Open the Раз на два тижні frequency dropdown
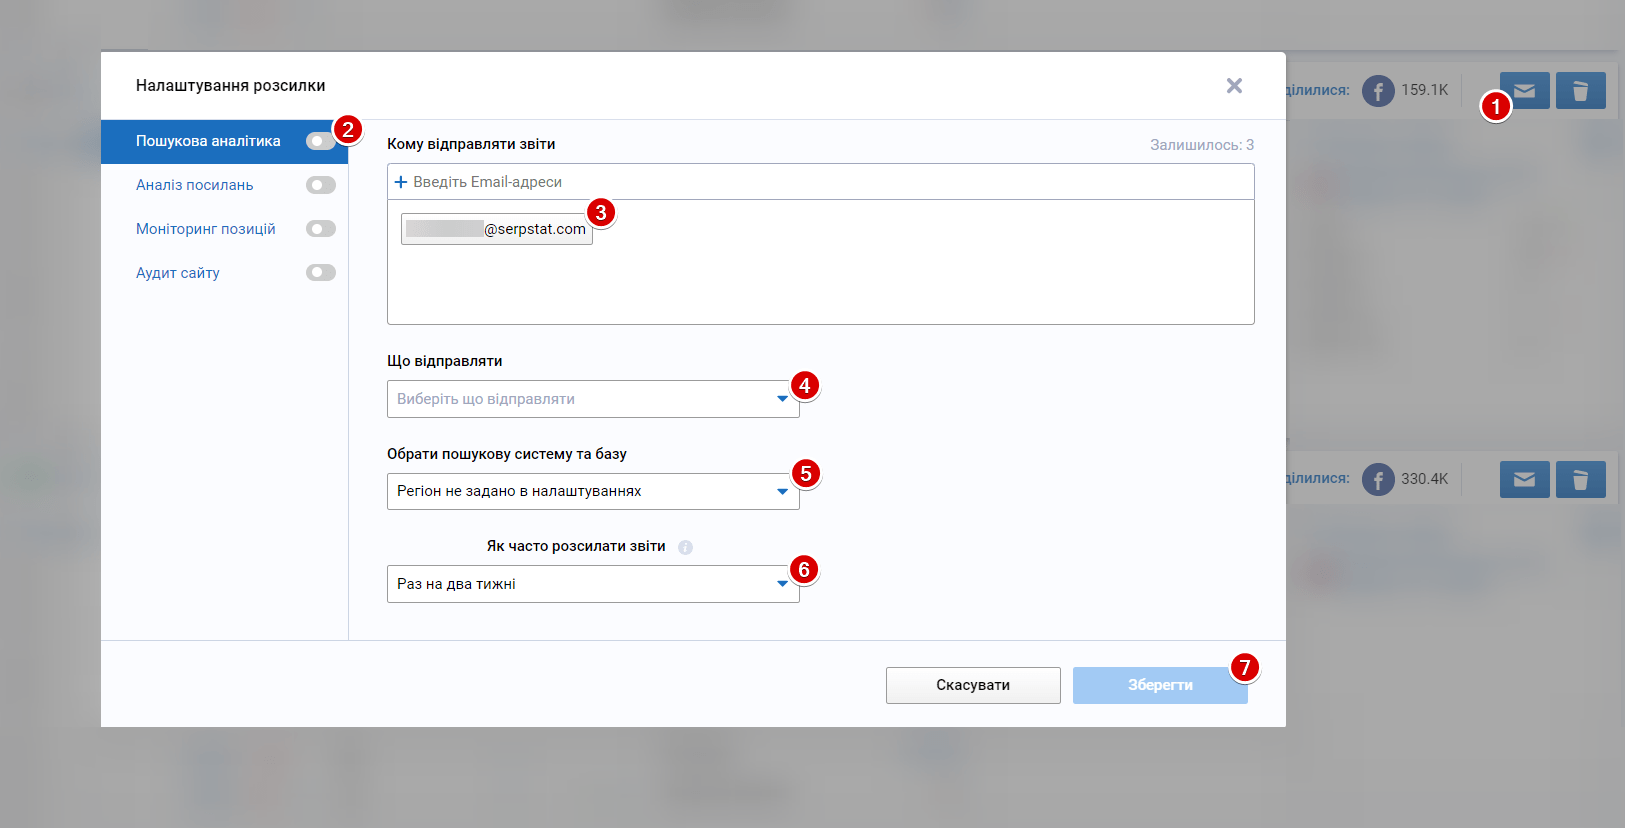 point(592,584)
